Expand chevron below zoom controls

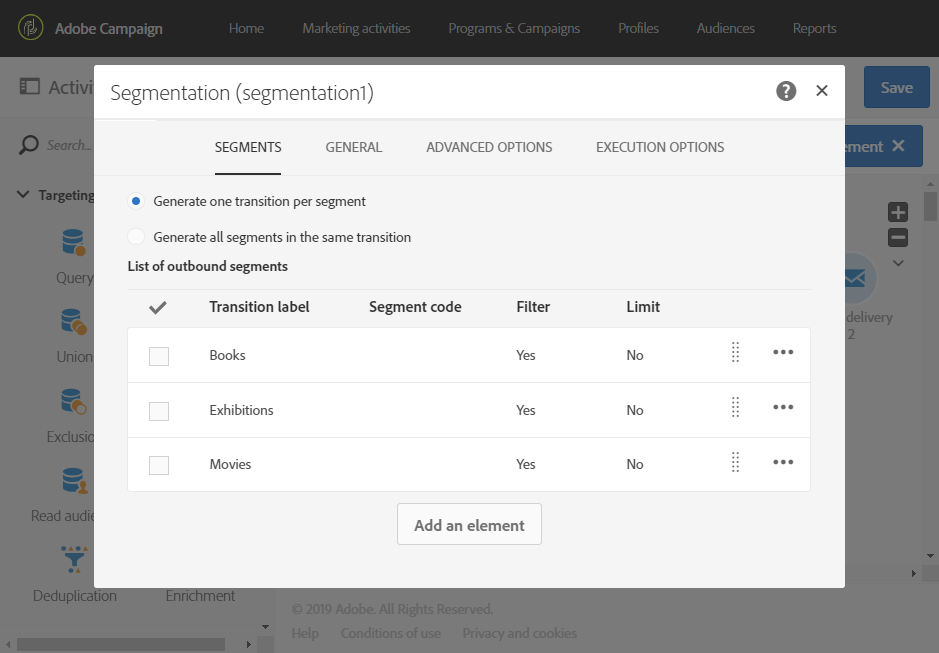pyautogui.click(x=898, y=263)
